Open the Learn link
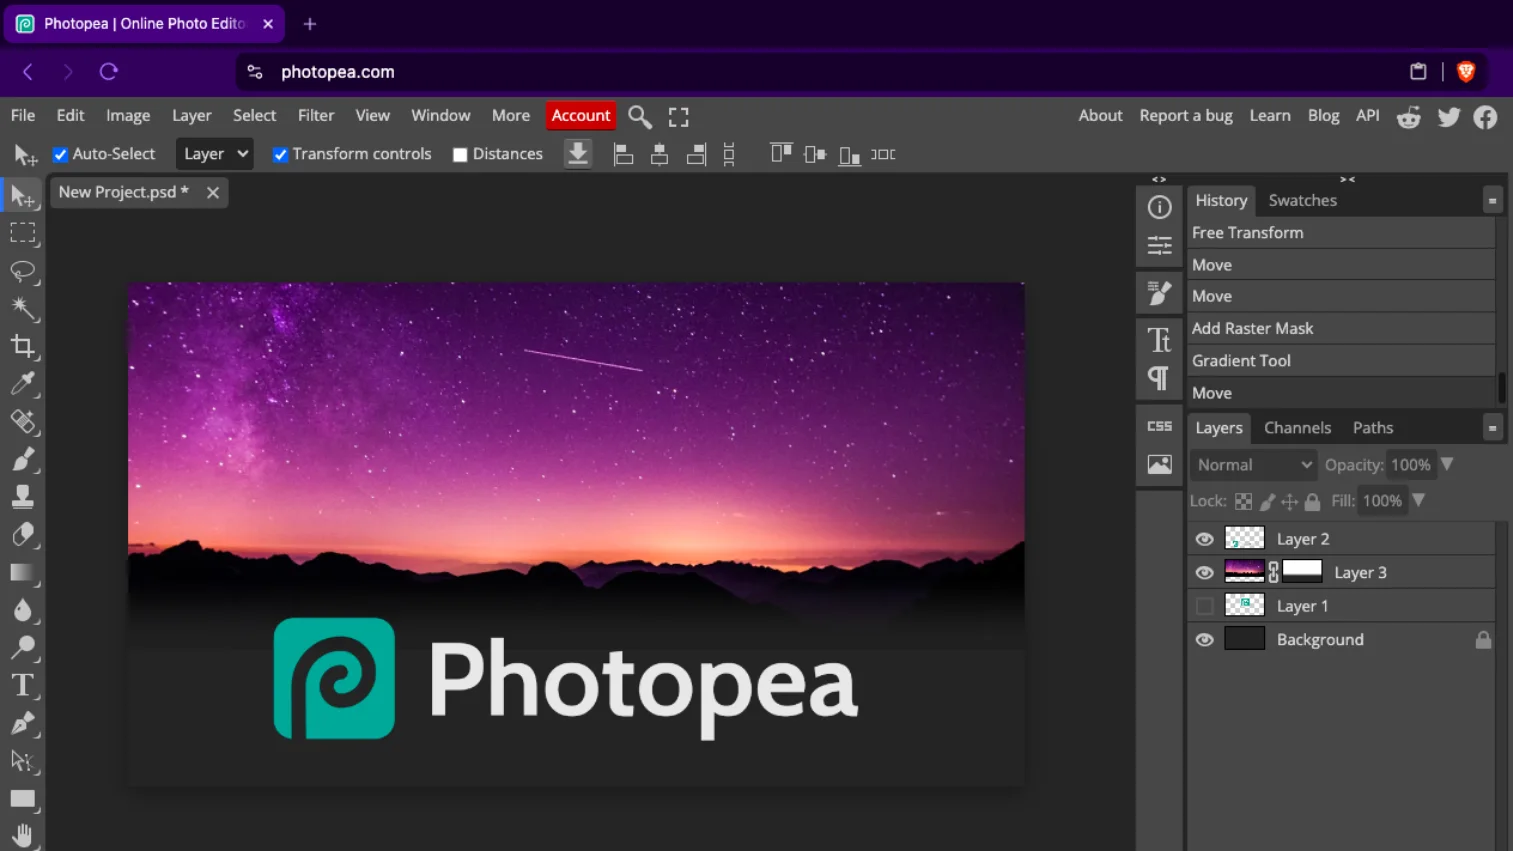Image resolution: width=1513 pixels, height=851 pixels. point(1270,115)
